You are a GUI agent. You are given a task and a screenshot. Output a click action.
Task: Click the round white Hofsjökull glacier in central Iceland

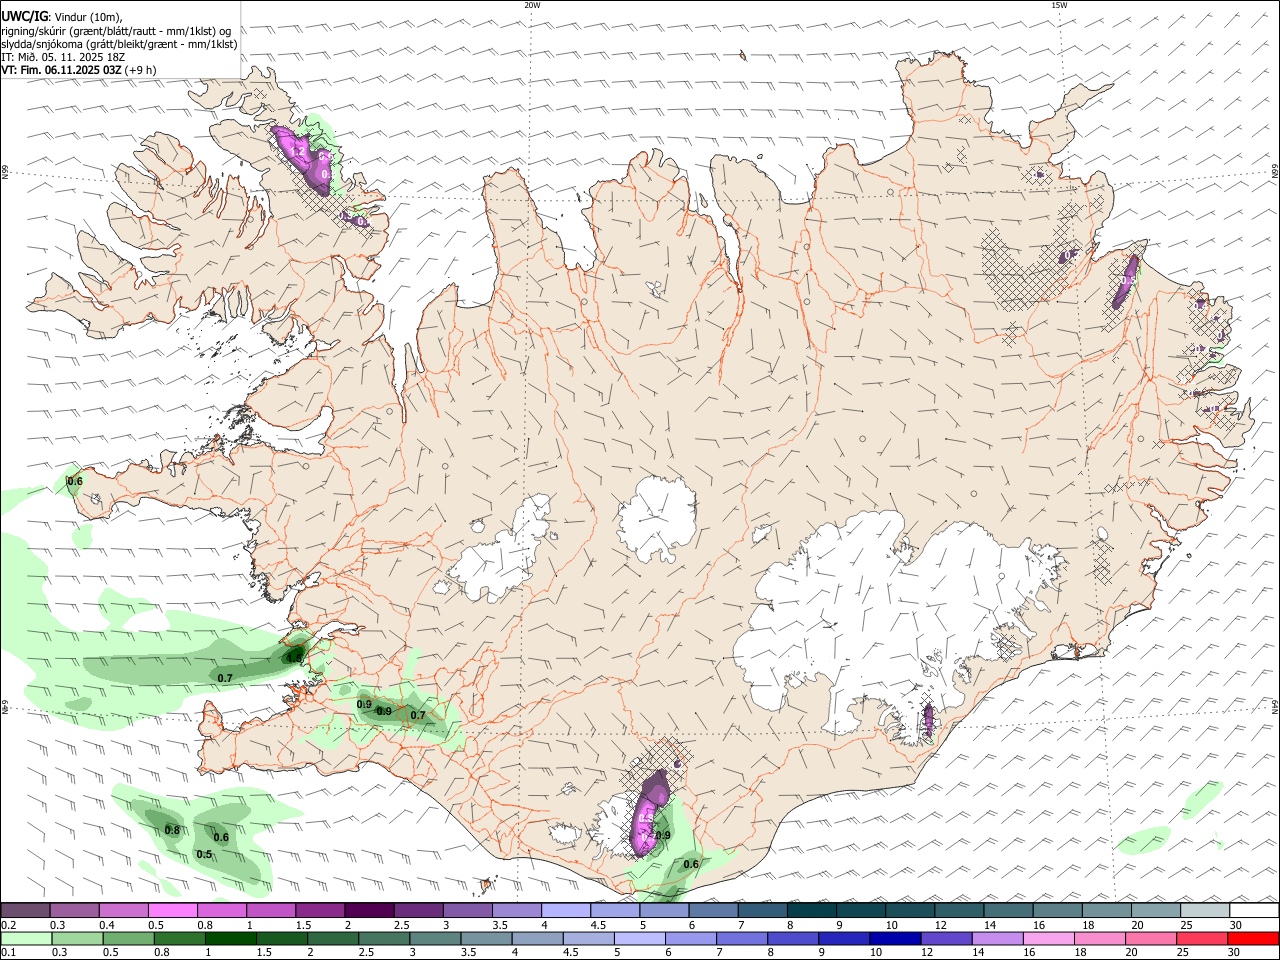(x=657, y=517)
